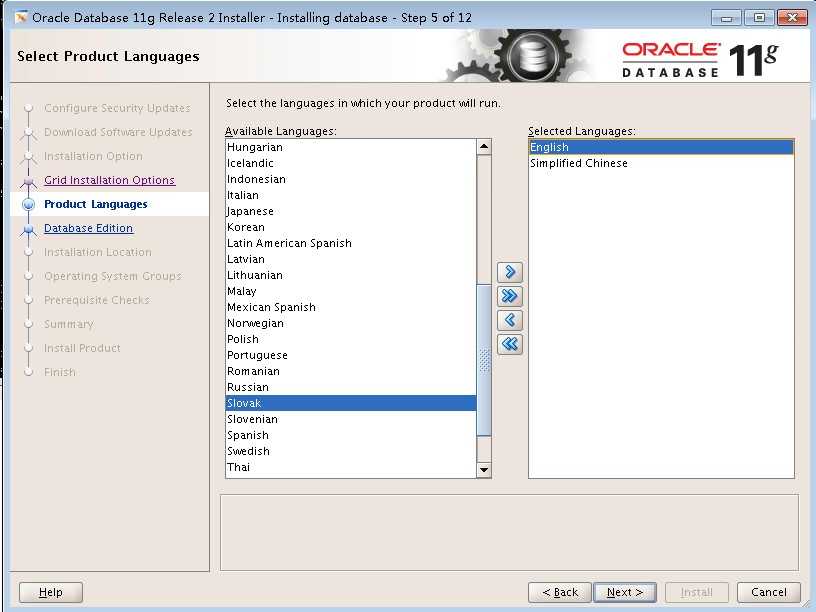Click the Oracle installer title bar icon
816x612 pixels.
click(x=21, y=18)
